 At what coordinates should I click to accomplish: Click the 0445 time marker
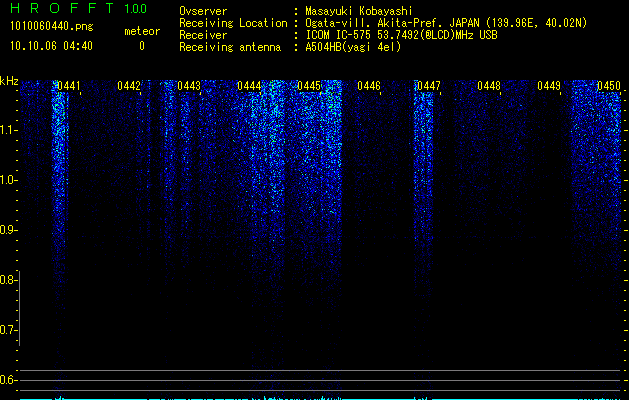309,86
